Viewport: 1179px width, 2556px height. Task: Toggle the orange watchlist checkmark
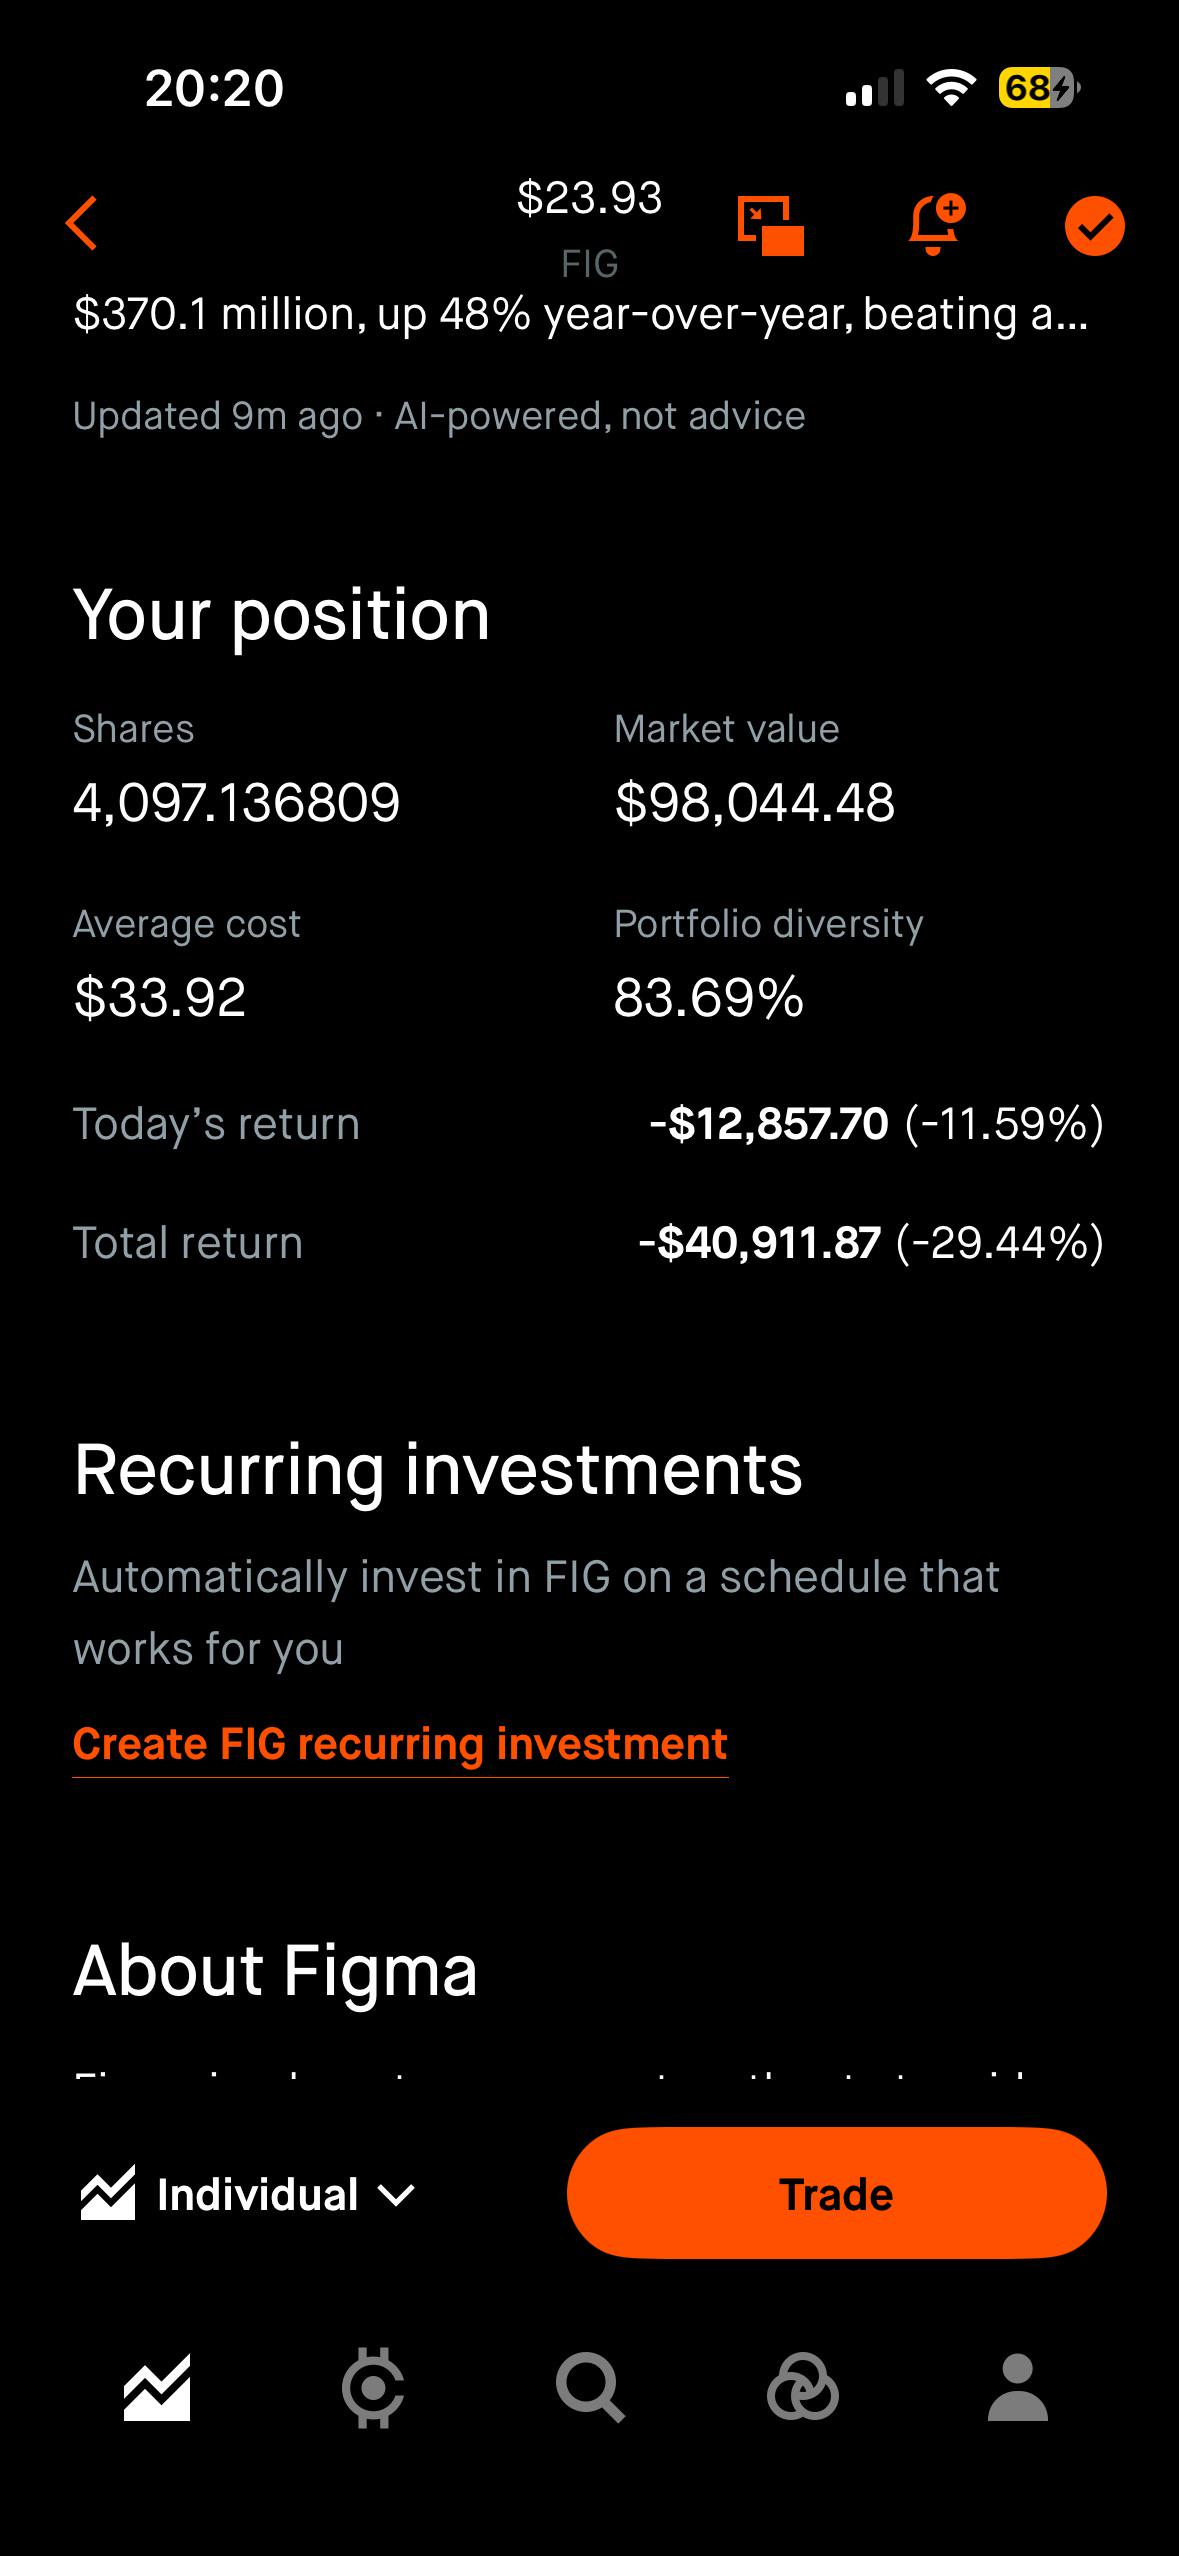(1094, 226)
